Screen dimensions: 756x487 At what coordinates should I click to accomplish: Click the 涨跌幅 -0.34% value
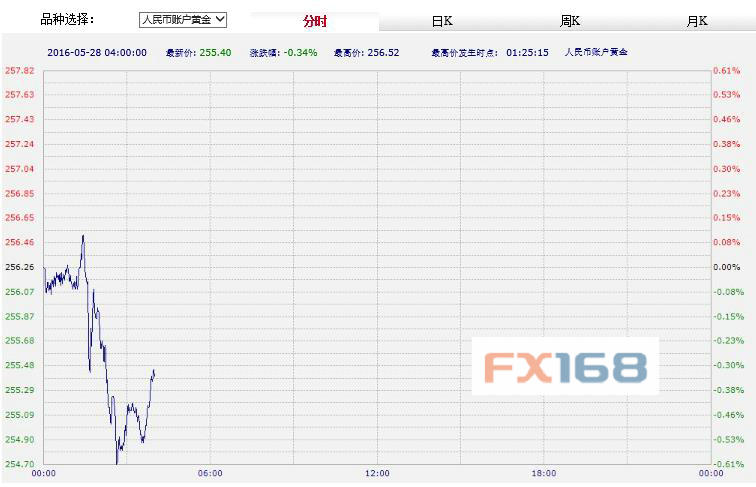tap(301, 51)
